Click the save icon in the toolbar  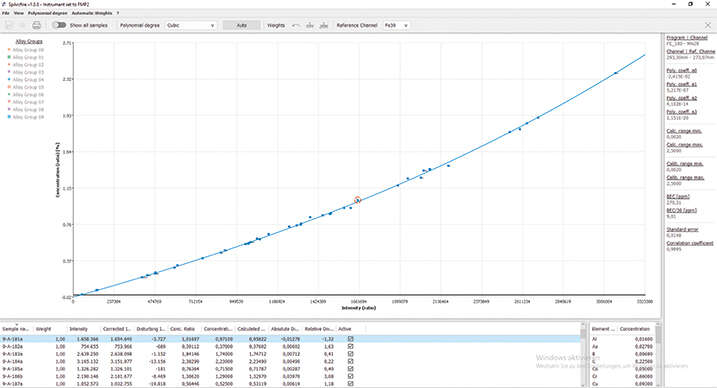coord(9,25)
